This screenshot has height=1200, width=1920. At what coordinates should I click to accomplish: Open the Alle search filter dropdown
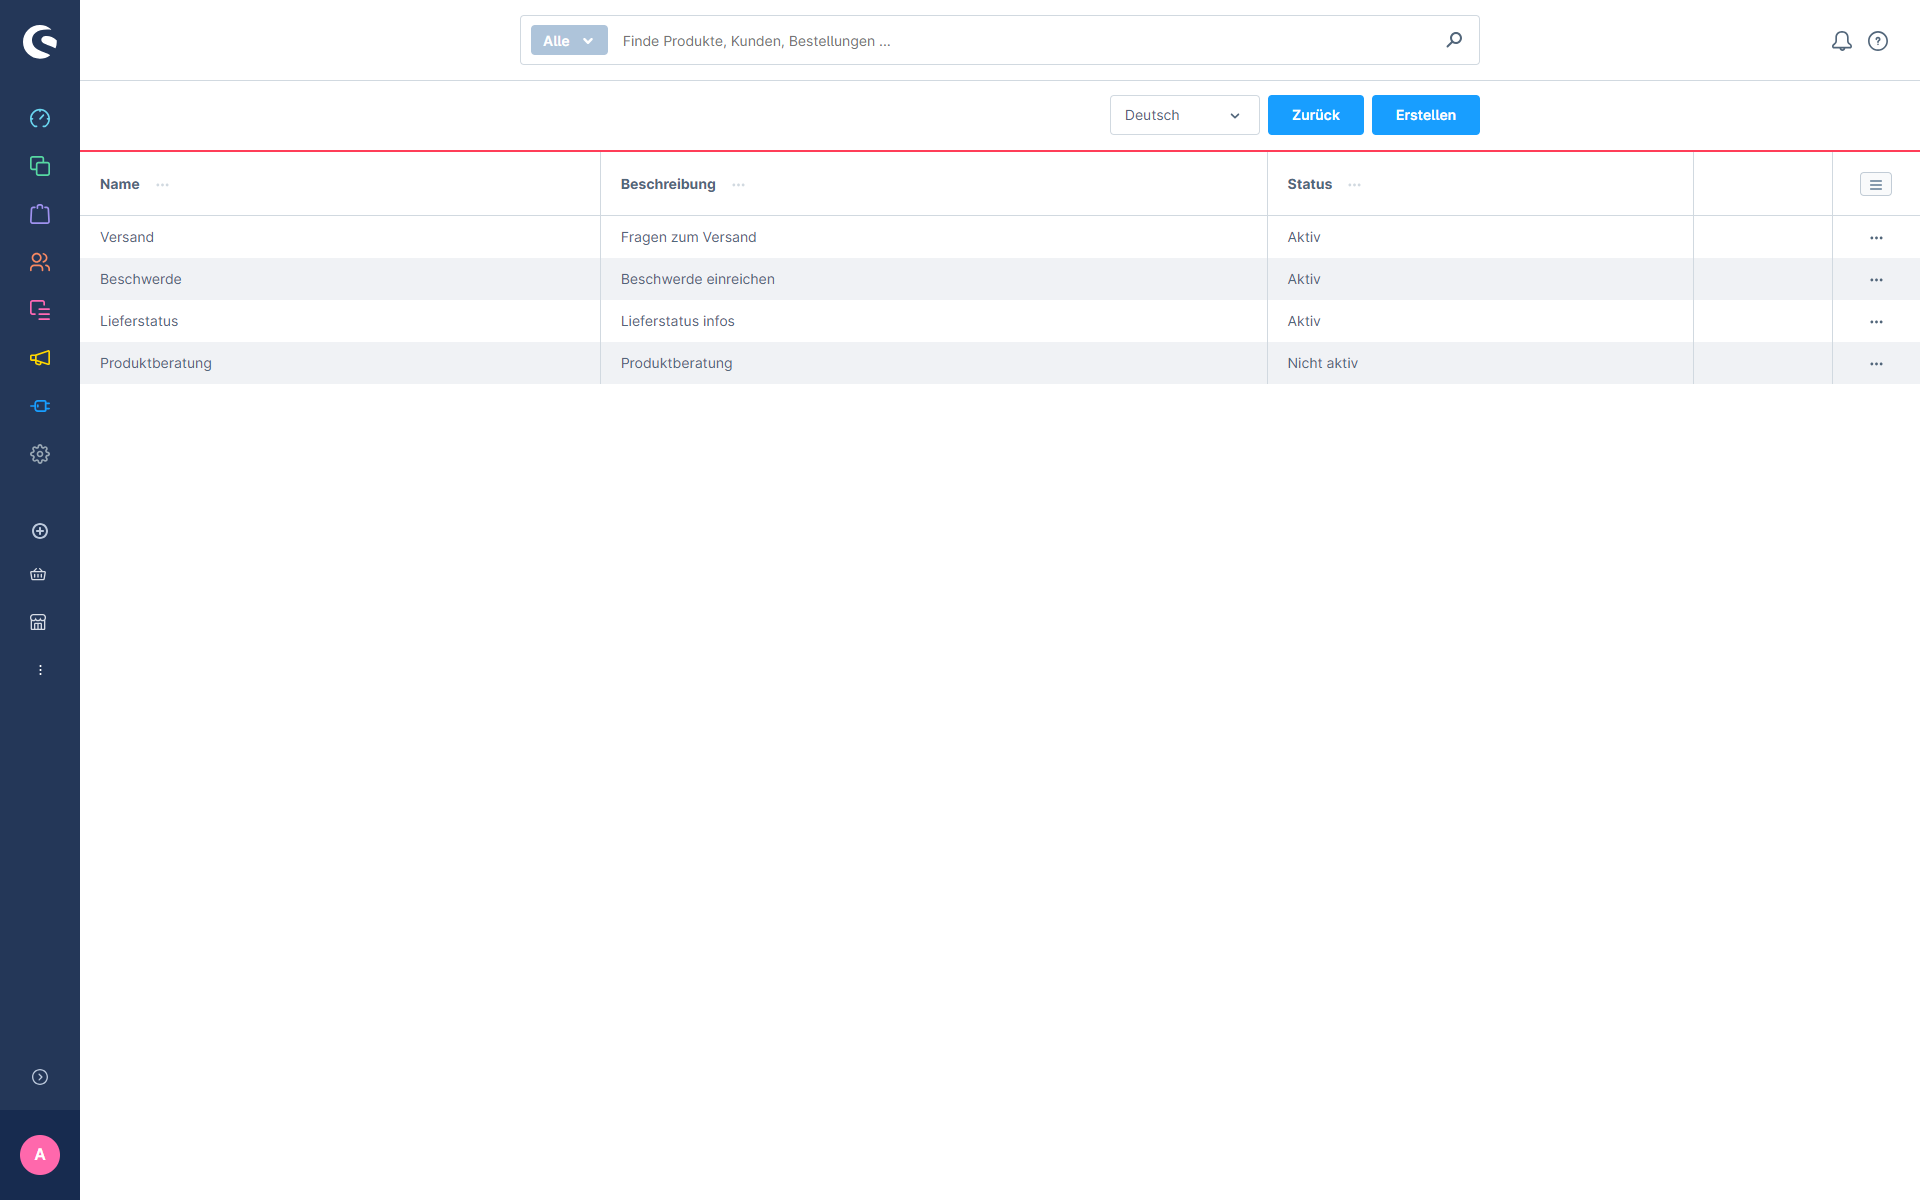(x=569, y=40)
